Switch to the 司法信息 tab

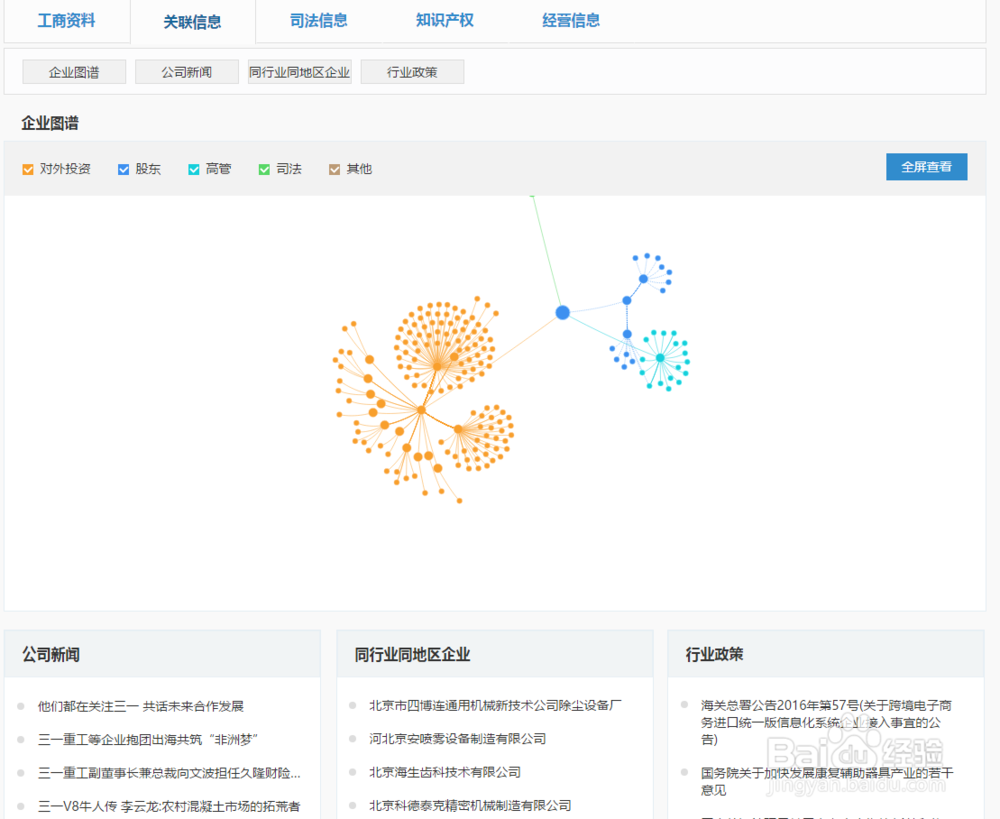318,20
